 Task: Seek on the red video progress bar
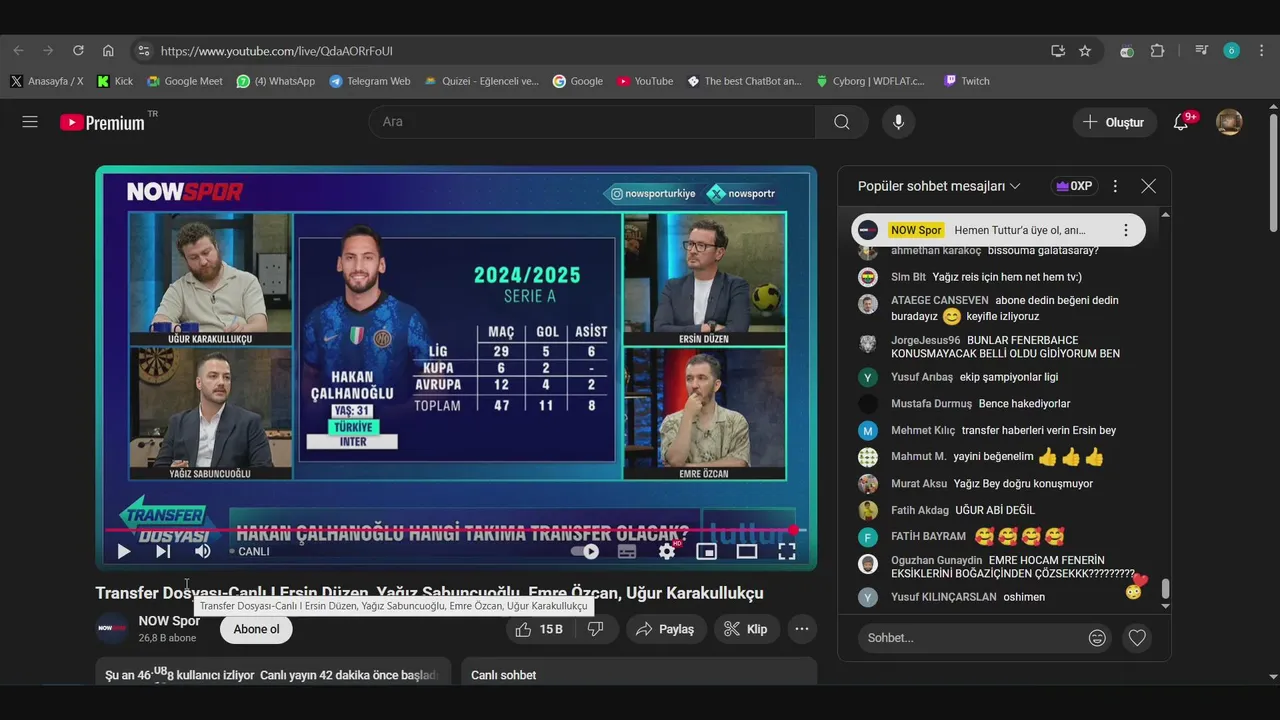450,530
